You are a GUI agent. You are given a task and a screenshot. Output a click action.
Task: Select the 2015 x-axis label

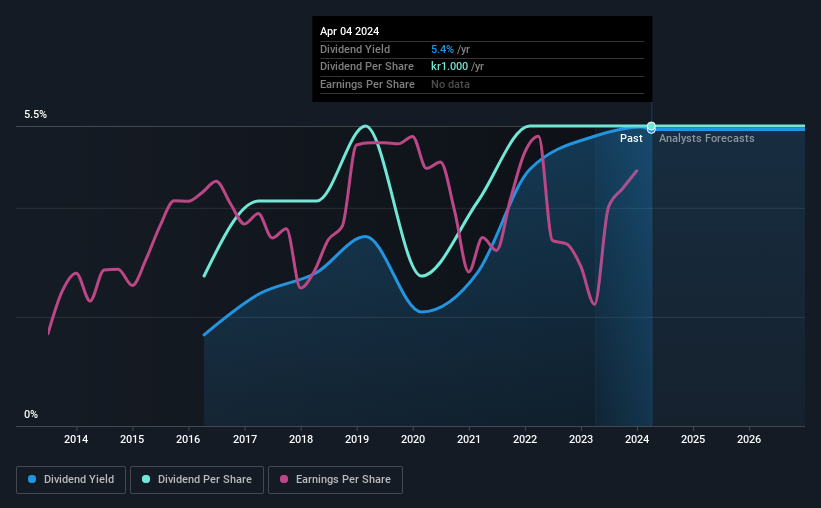pos(132,439)
